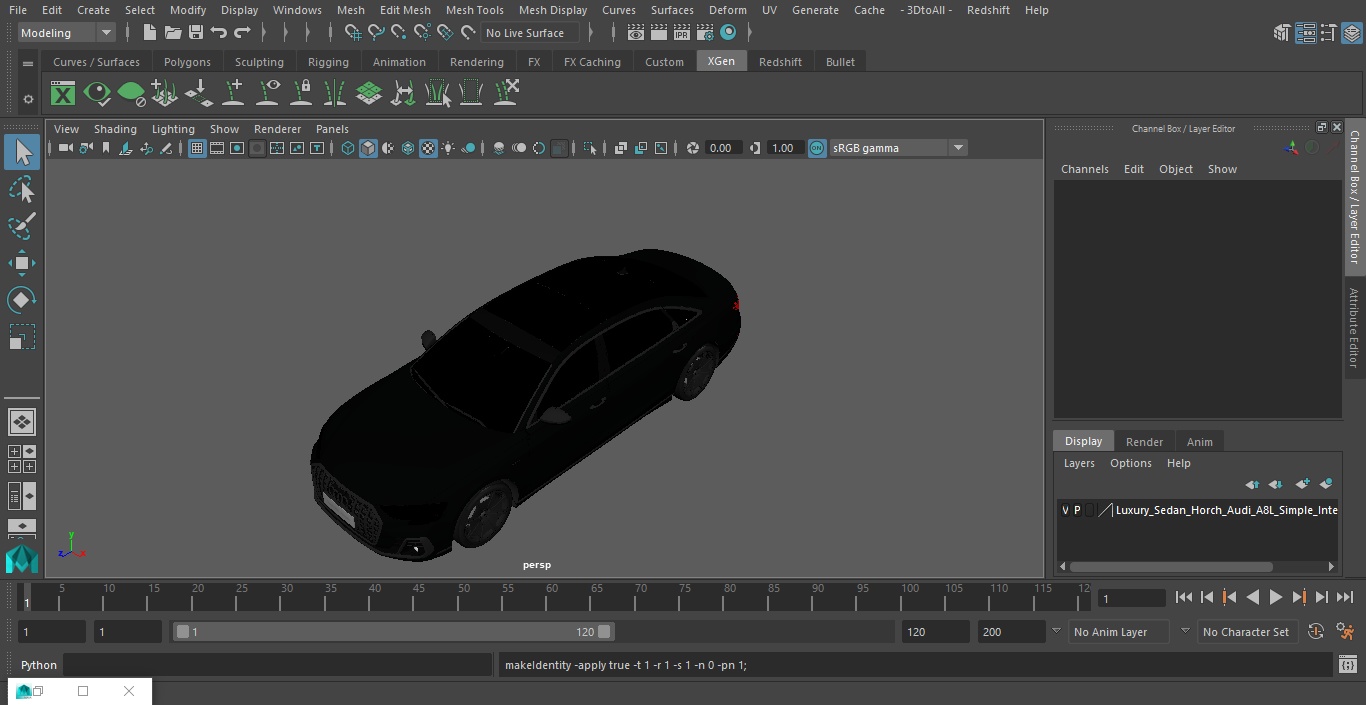Select the Move tool in the toolbox

[21, 264]
